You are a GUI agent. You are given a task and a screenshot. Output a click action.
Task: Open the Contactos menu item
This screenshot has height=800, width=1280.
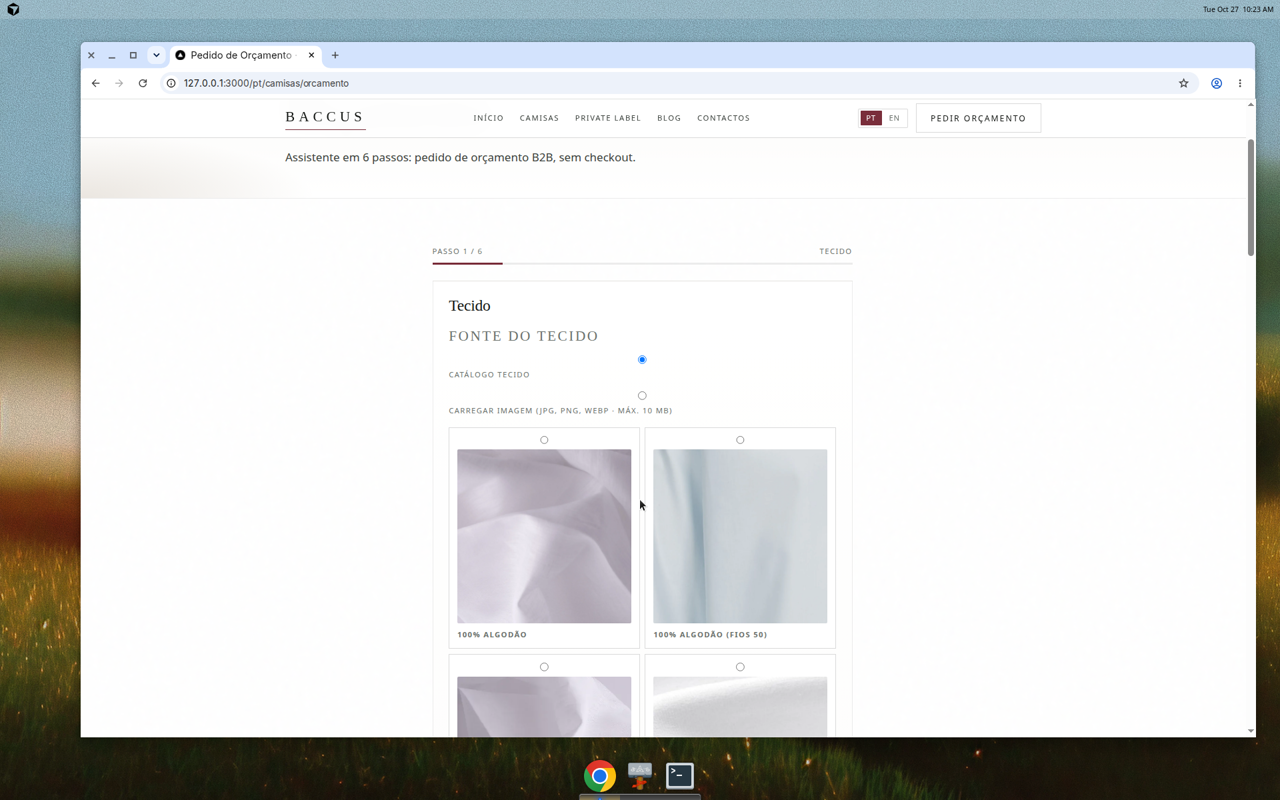[723, 118]
